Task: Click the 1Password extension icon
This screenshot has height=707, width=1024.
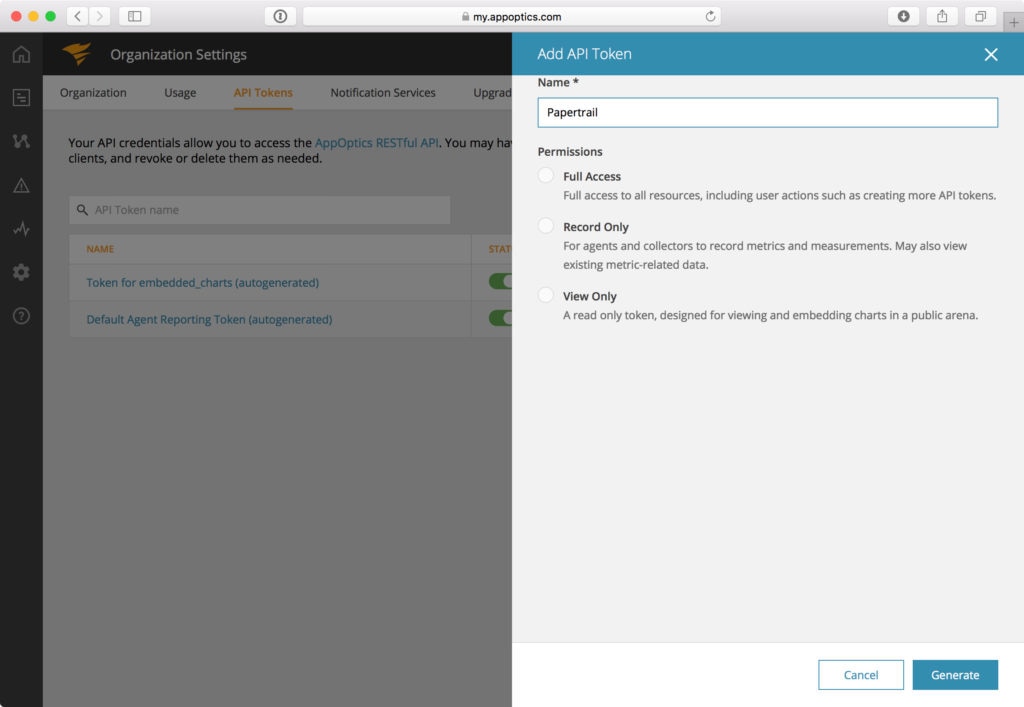Action: [x=280, y=16]
